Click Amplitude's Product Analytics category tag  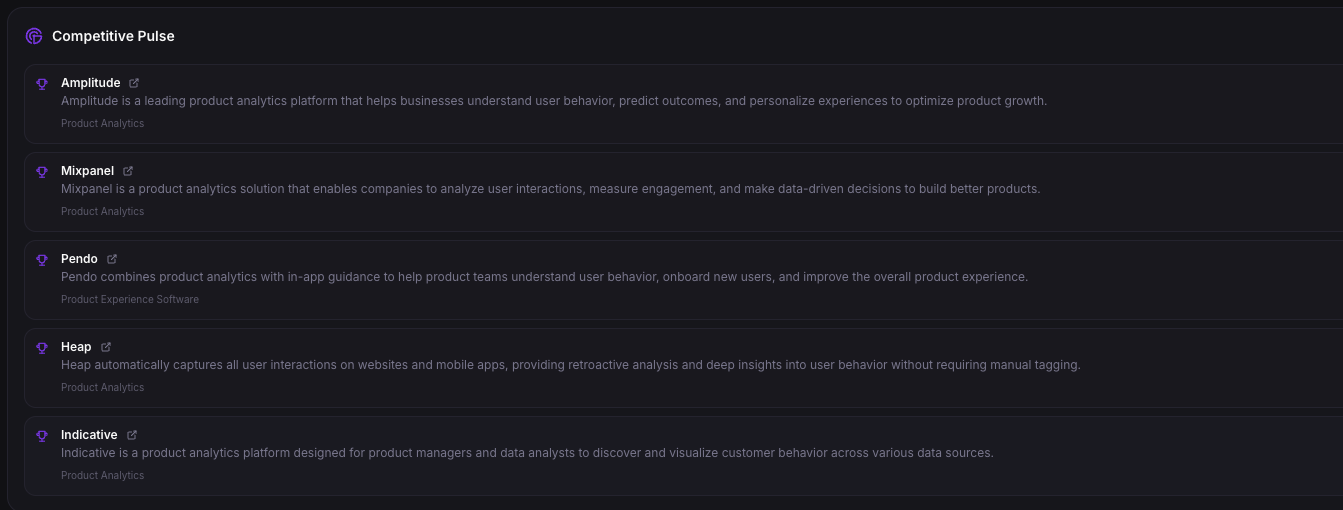click(102, 124)
